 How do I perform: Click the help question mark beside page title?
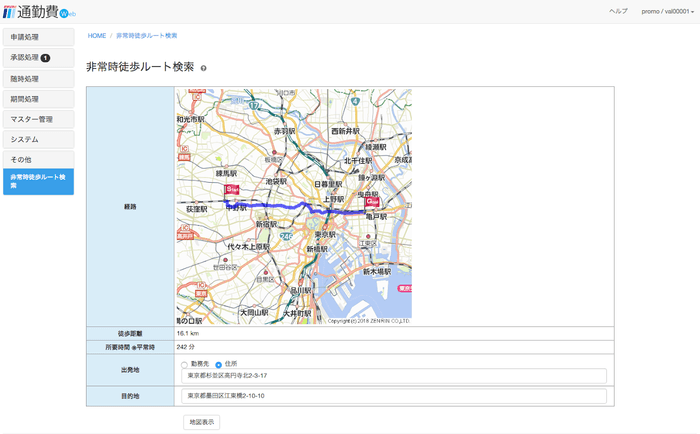[204, 68]
